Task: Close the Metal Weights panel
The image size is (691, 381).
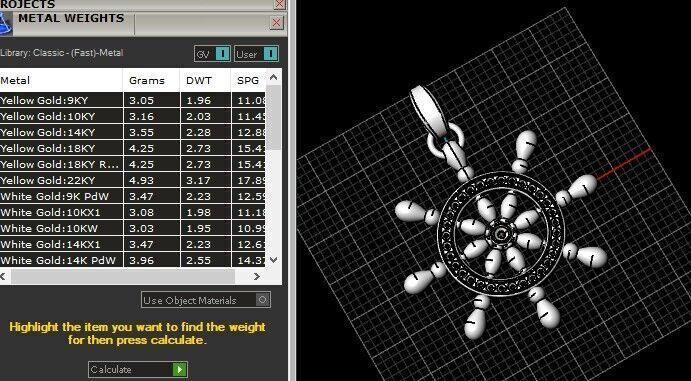Action: pos(276,22)
